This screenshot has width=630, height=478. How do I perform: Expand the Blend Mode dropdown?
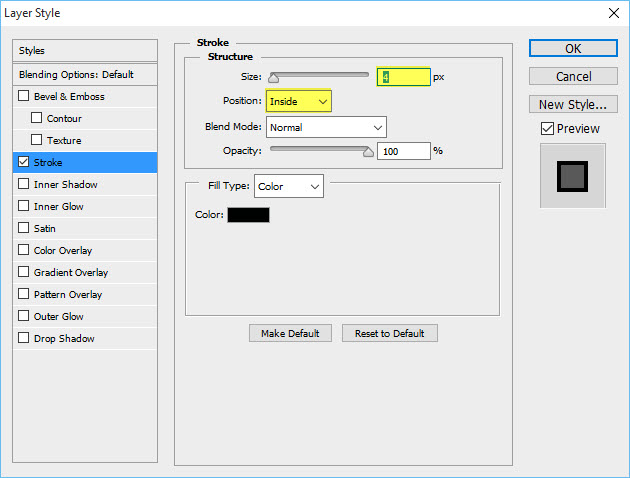pos(326,127)
